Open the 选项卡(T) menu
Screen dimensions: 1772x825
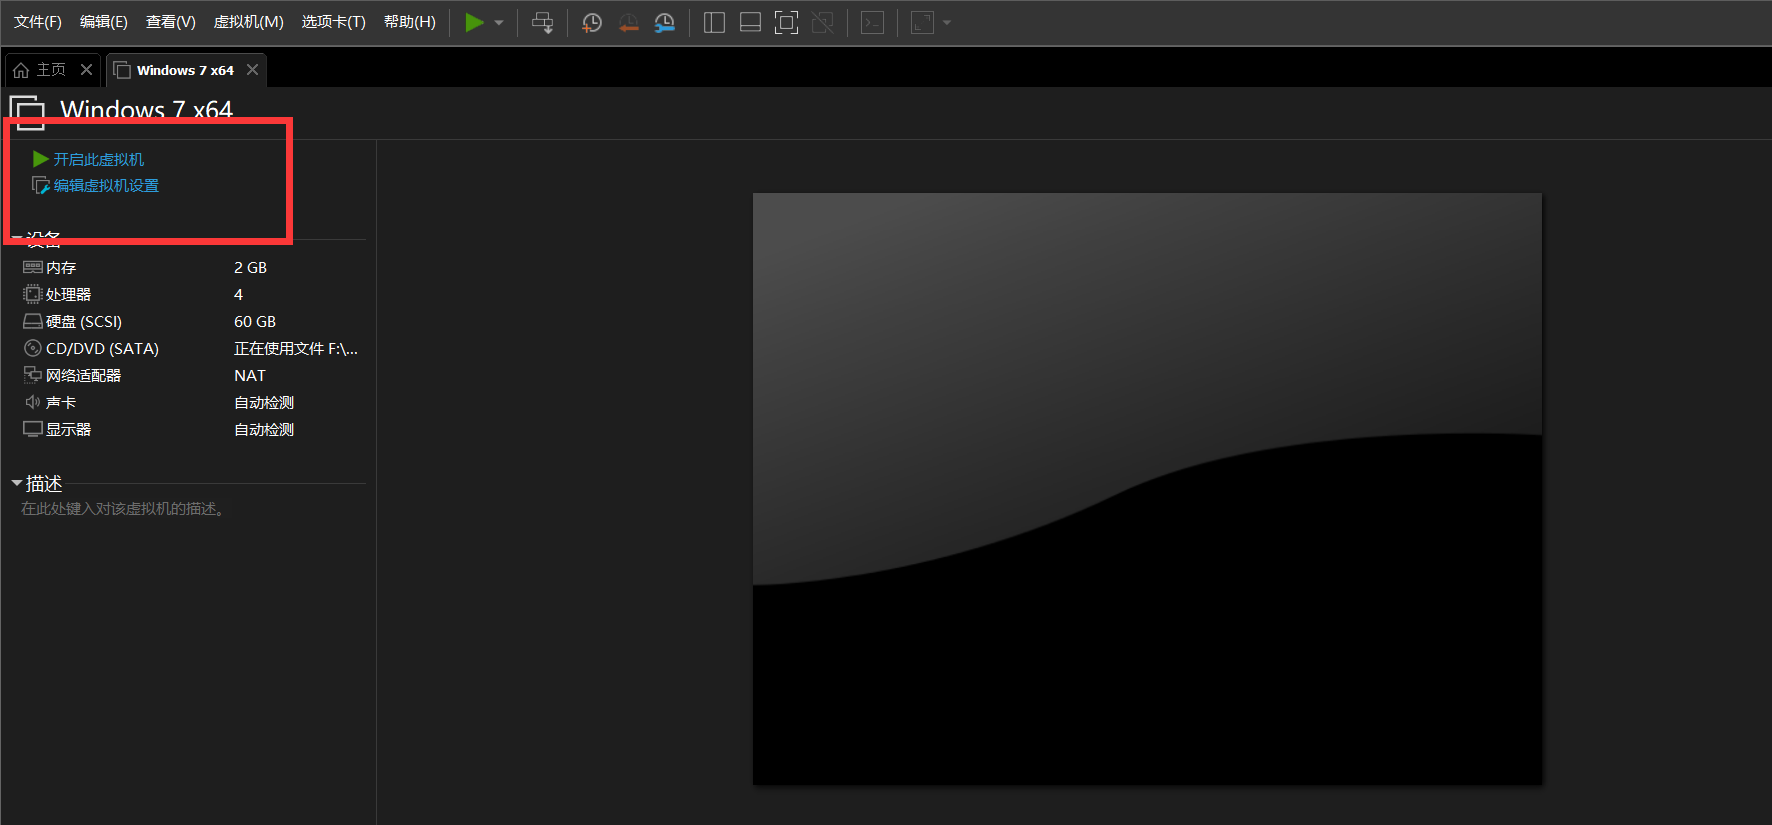coord(334,22)
